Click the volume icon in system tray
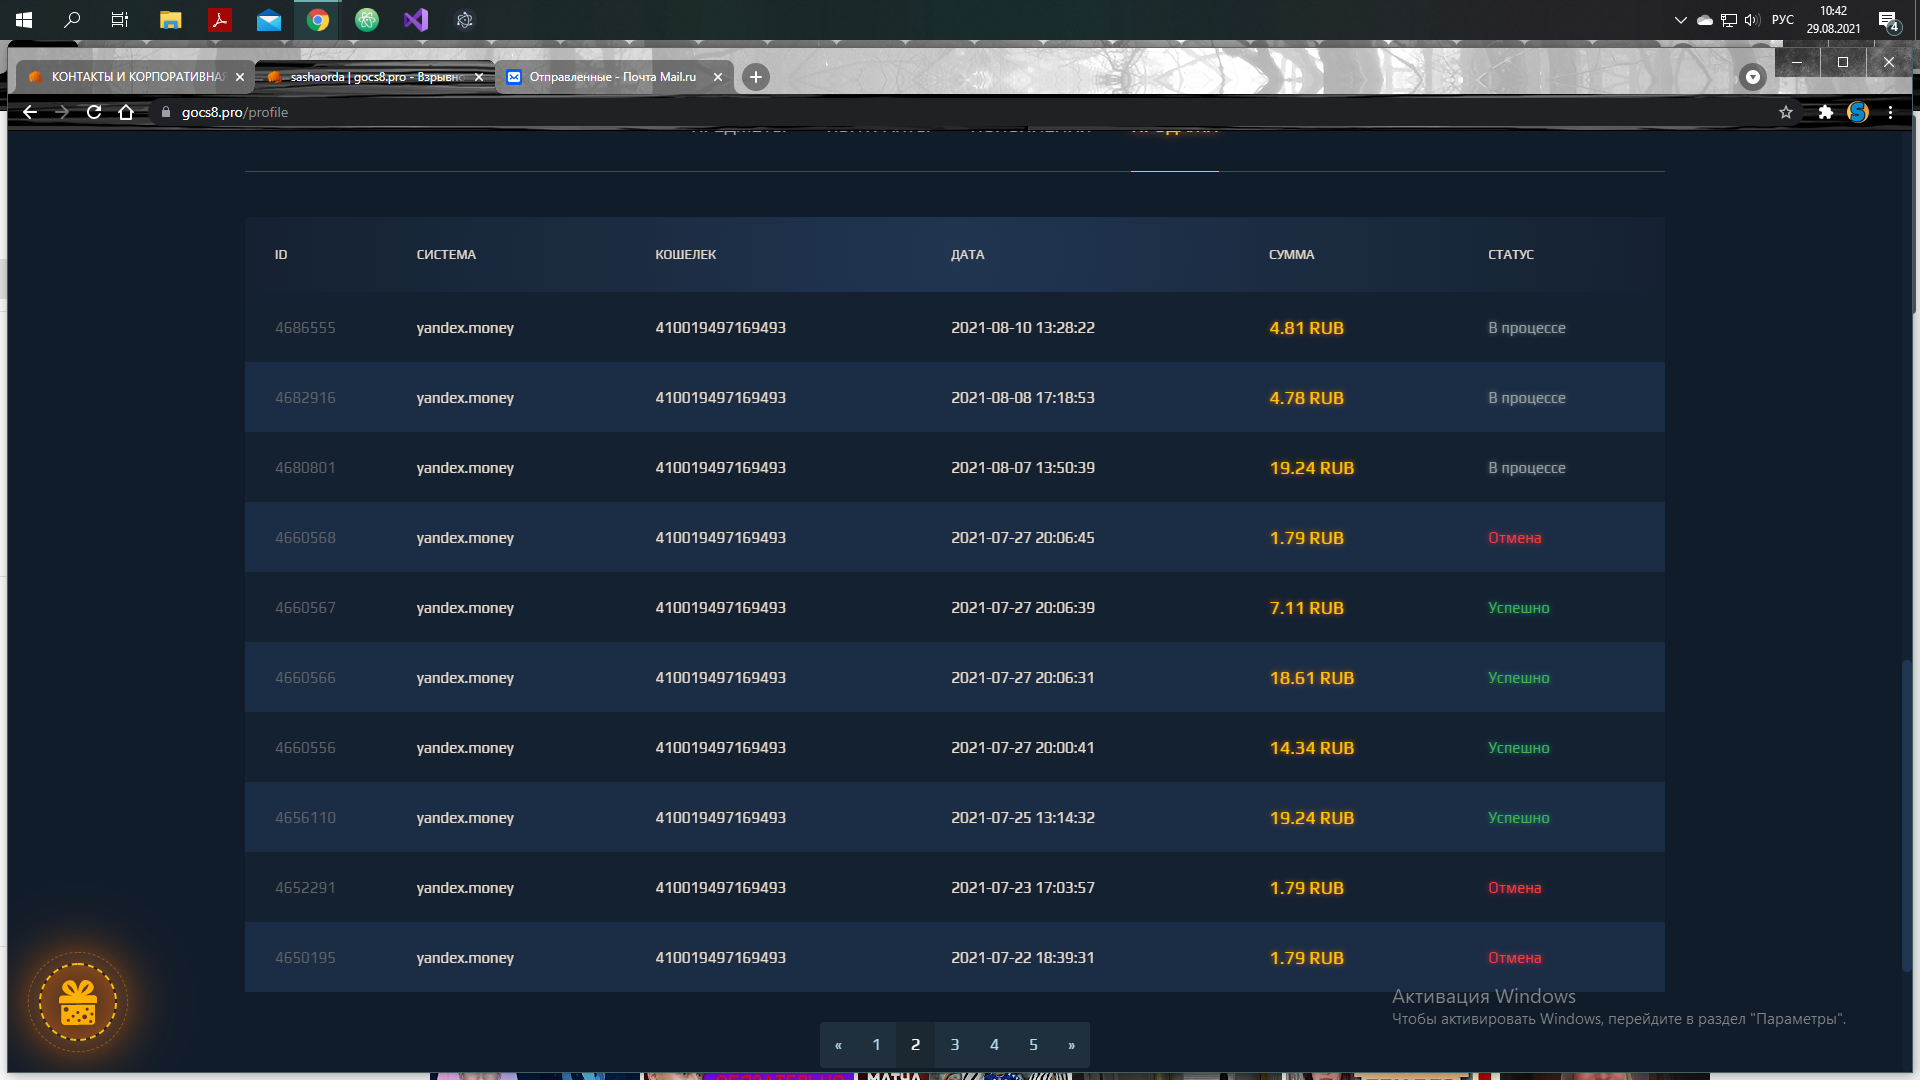Viewport: 1920px width, 1080px height. 1752,20
